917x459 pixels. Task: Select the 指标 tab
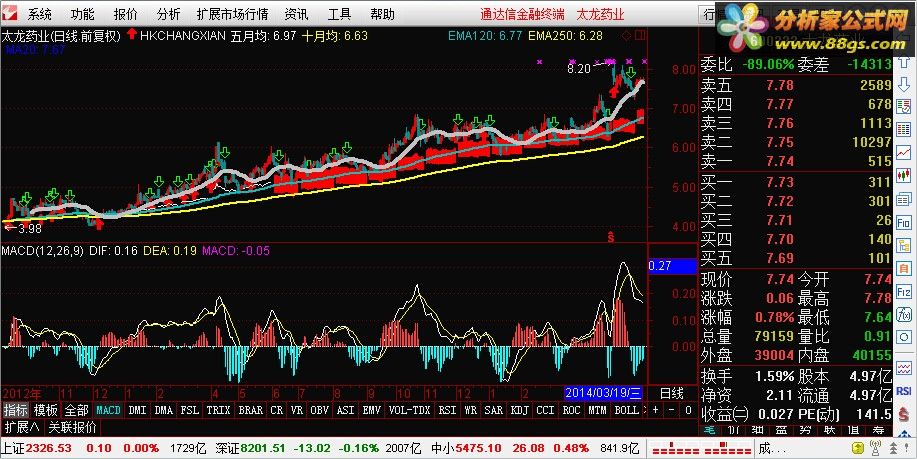(16, 410)
